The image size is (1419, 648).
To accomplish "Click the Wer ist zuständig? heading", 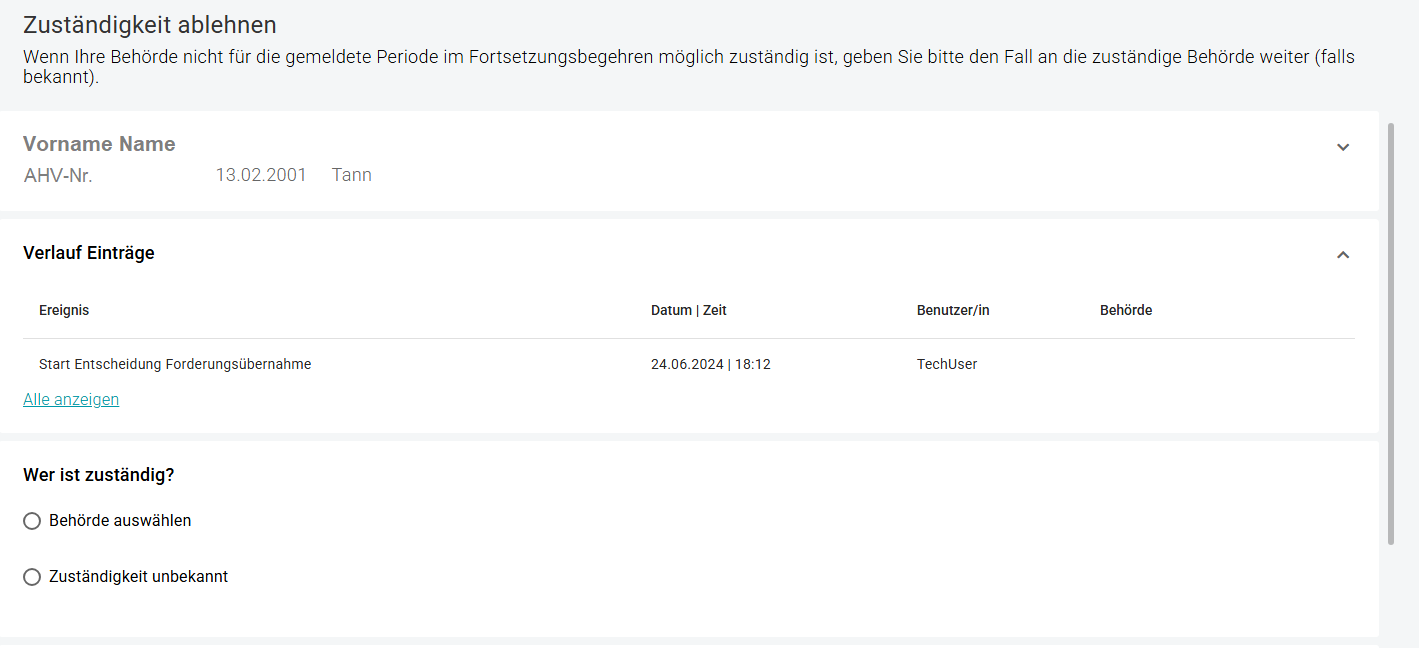I will pos(98,475).
